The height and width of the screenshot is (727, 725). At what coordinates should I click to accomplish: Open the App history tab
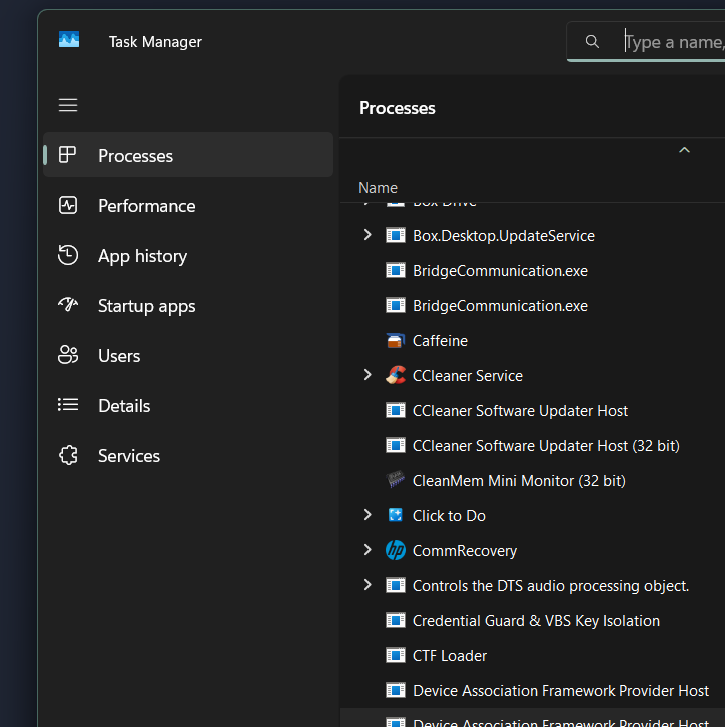[188, 255]
